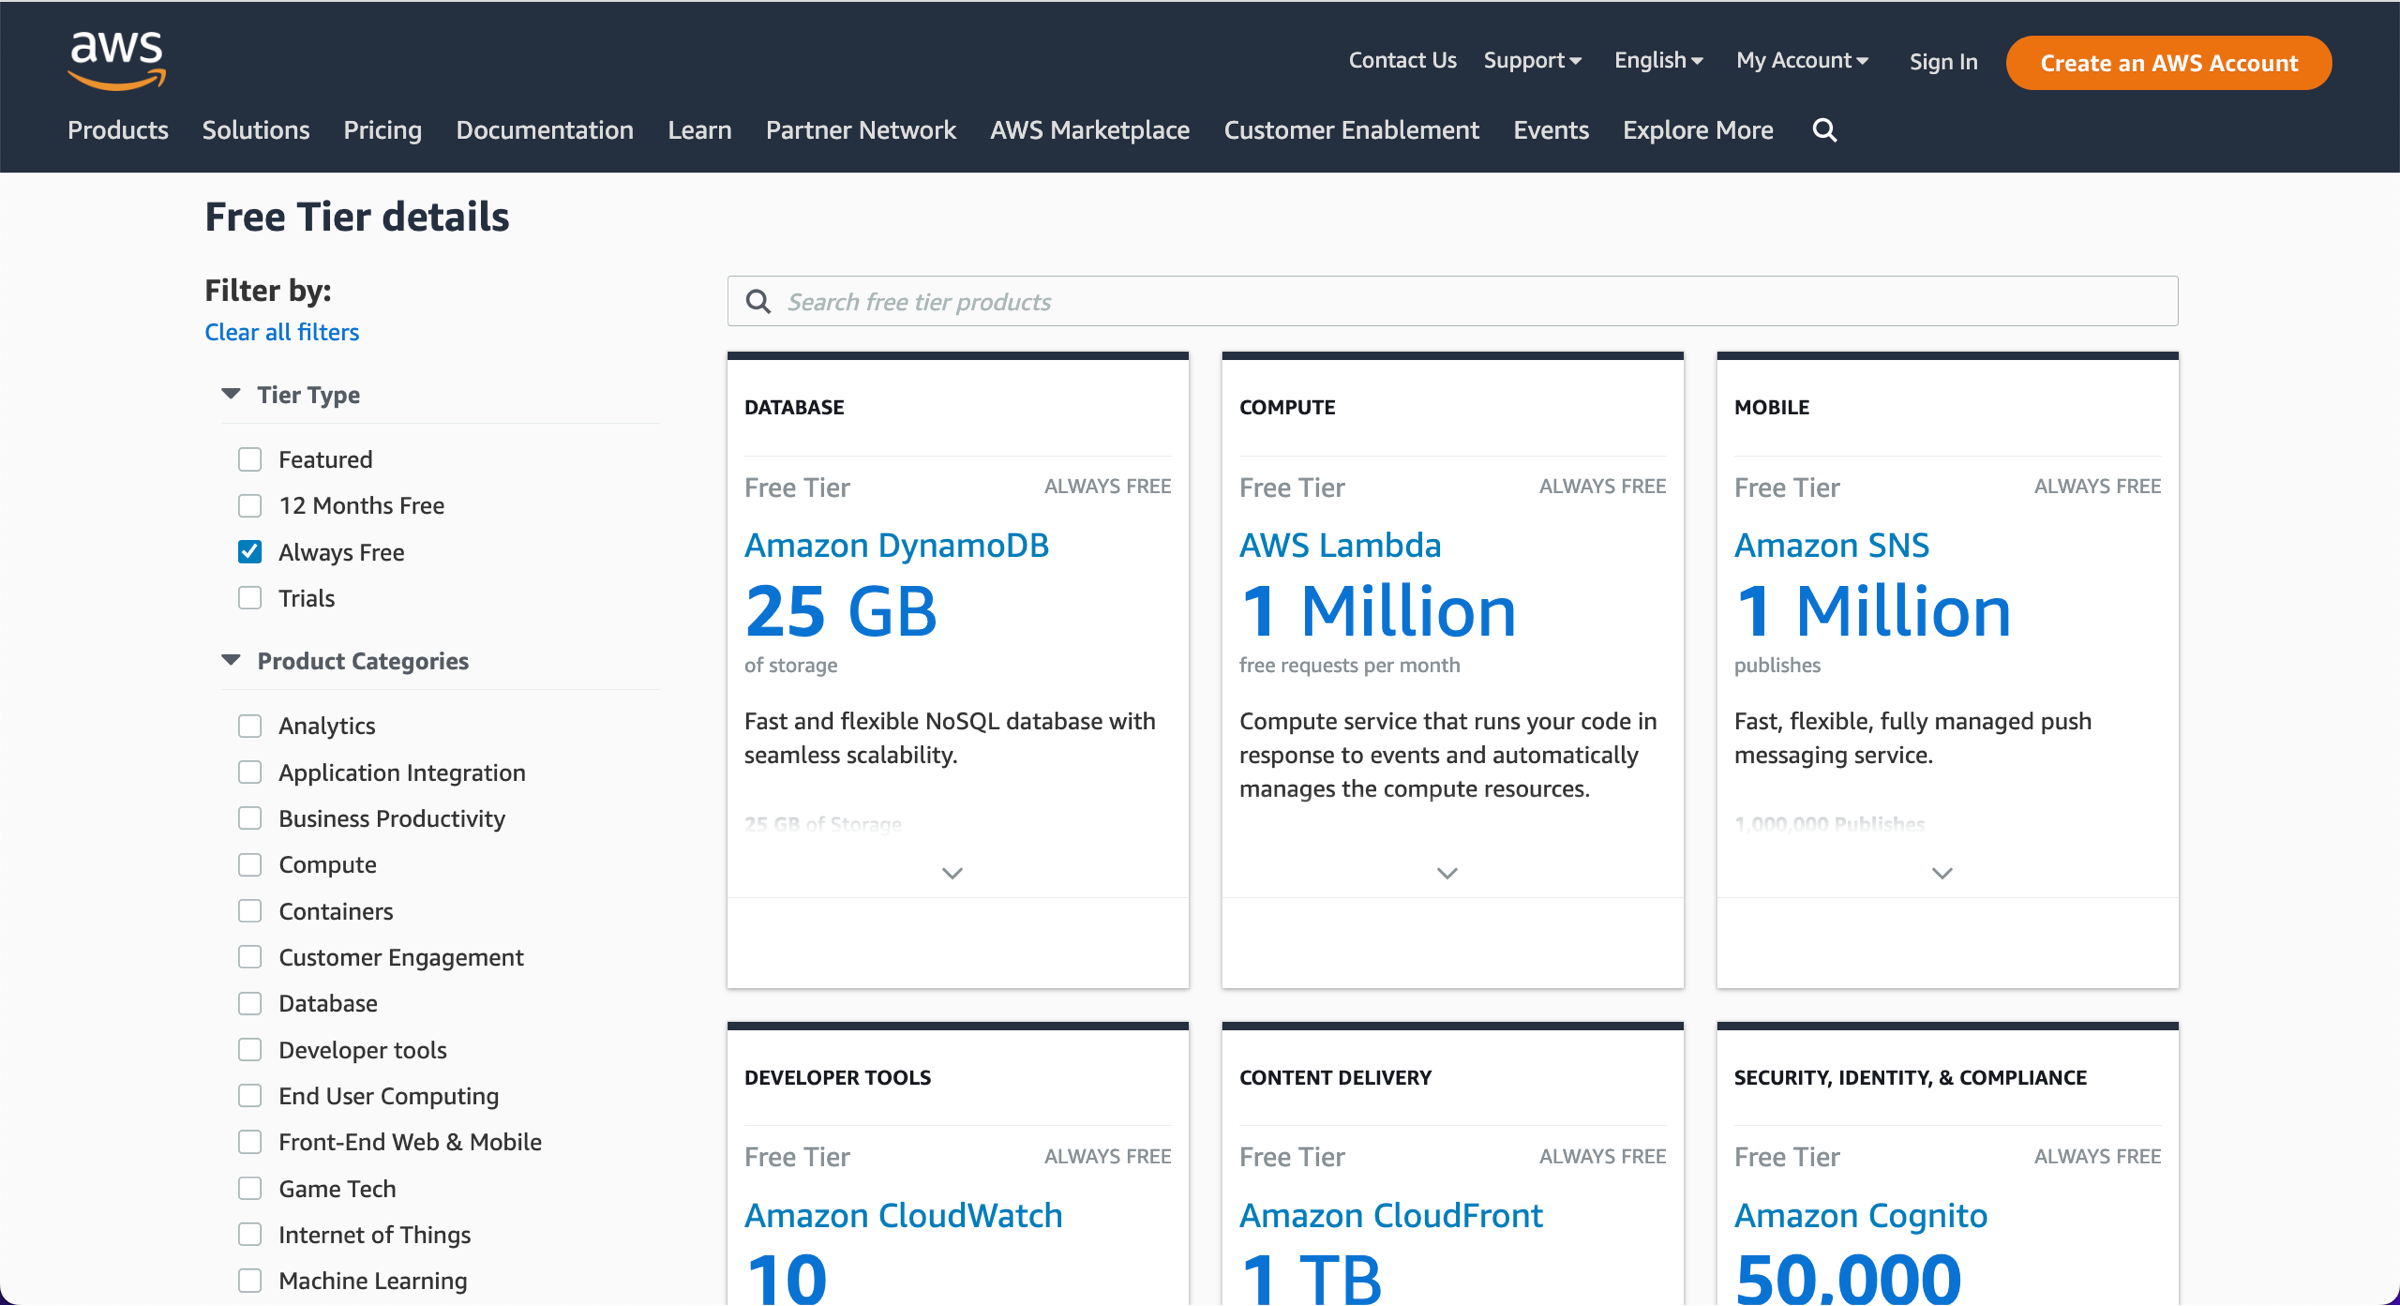Click the AWS Lambda service icon
The image size is (2400, 1306).
[1339, 544]
